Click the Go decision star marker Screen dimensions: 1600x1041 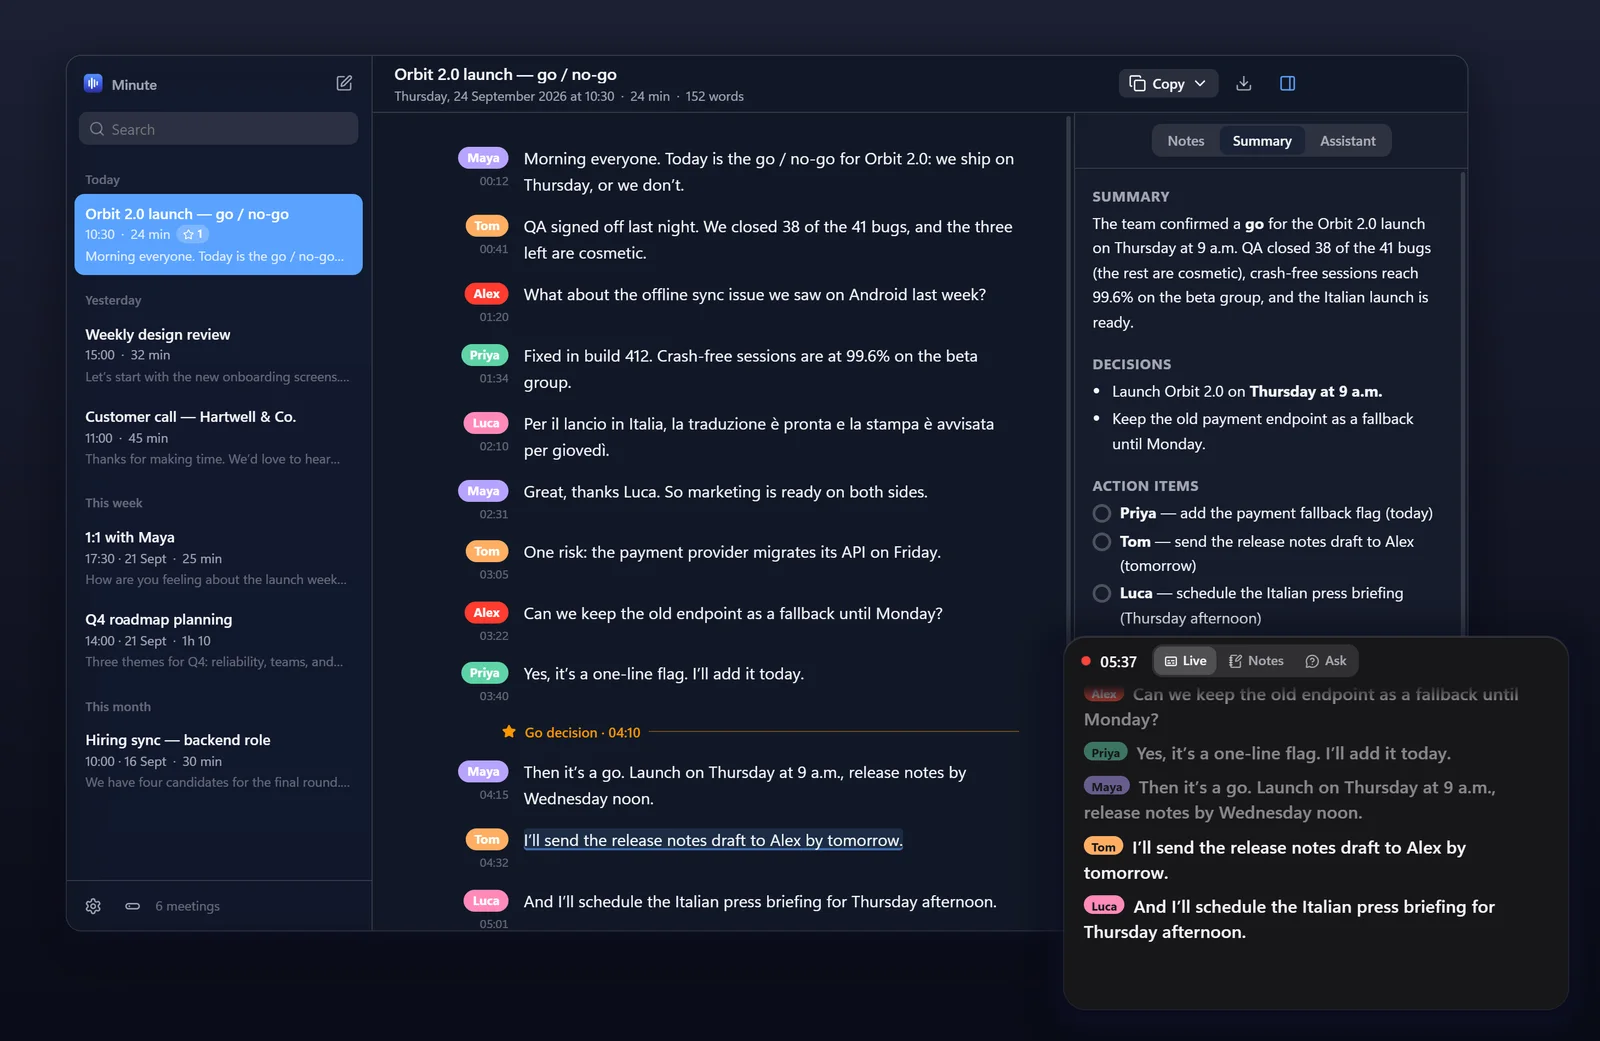point(509,732)
